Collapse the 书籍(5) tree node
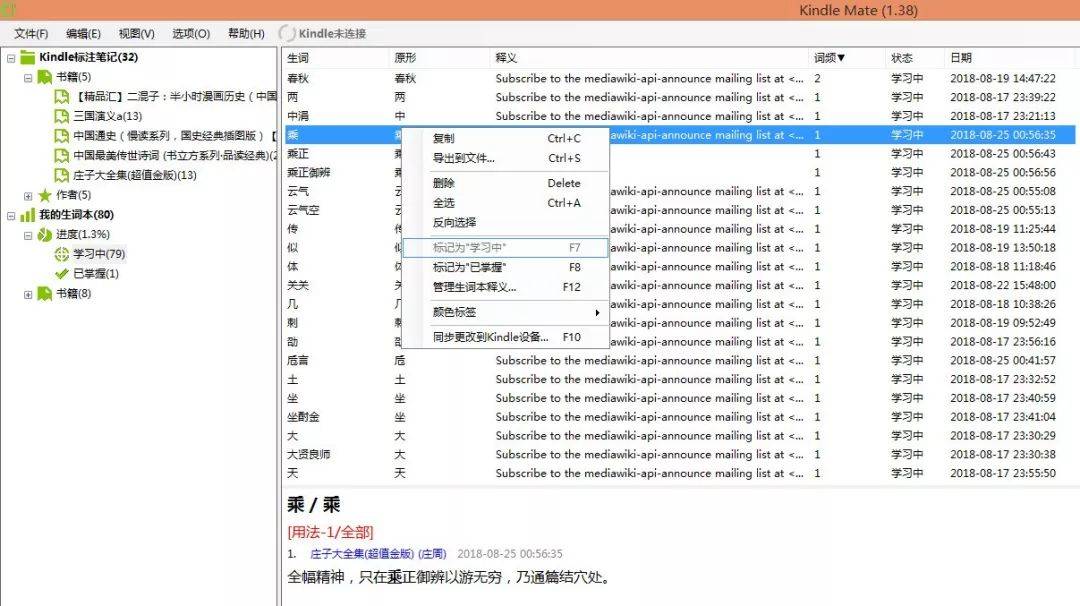The image size is (1080, 606). tap(28, 78)
